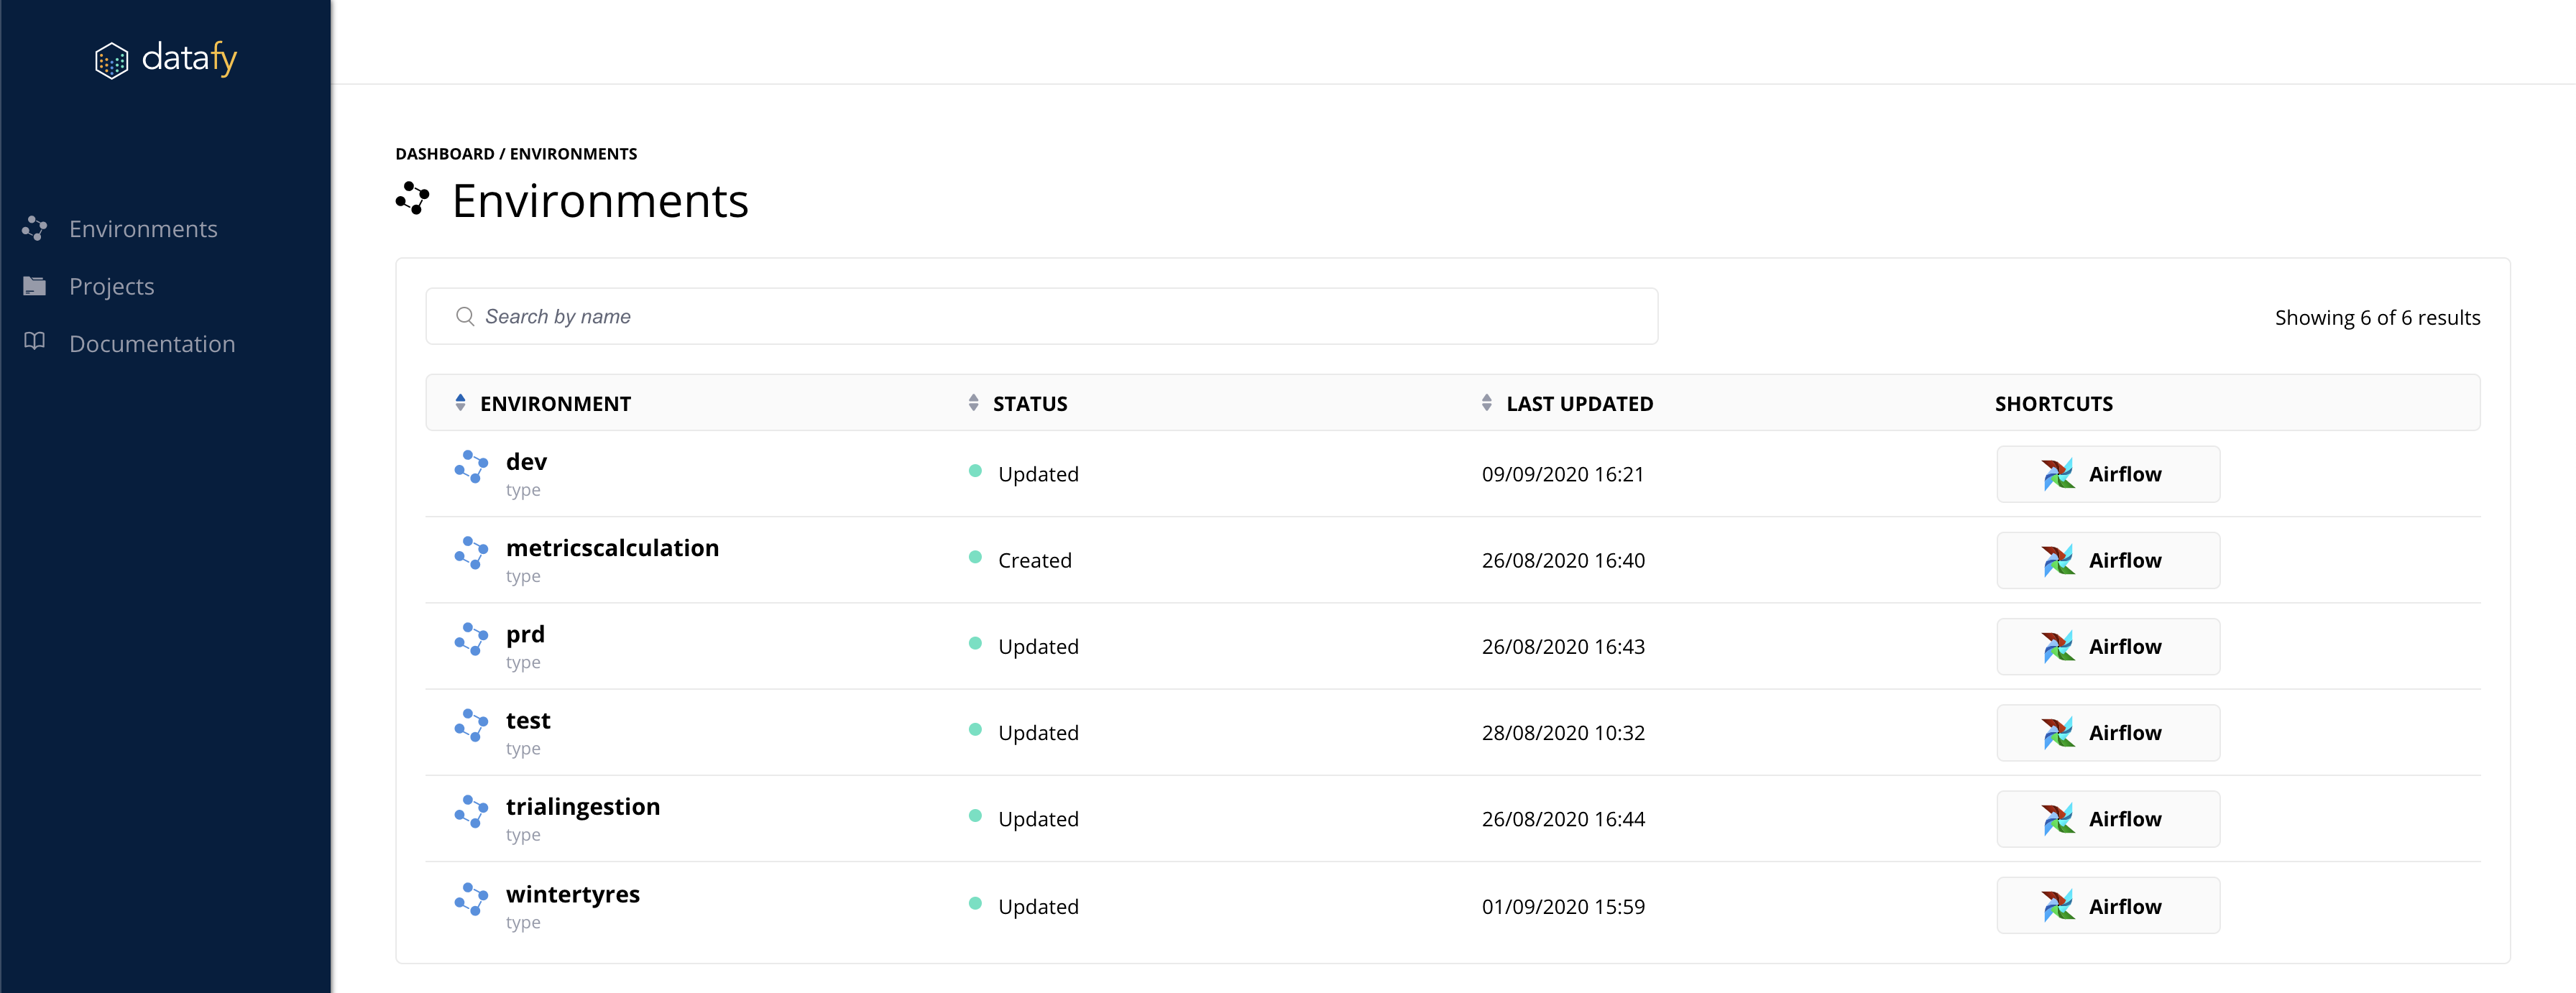The height and width of the screenshot is (993, 2576).
Task: Open Projects in the sidebar
Action: coord(111,287)
